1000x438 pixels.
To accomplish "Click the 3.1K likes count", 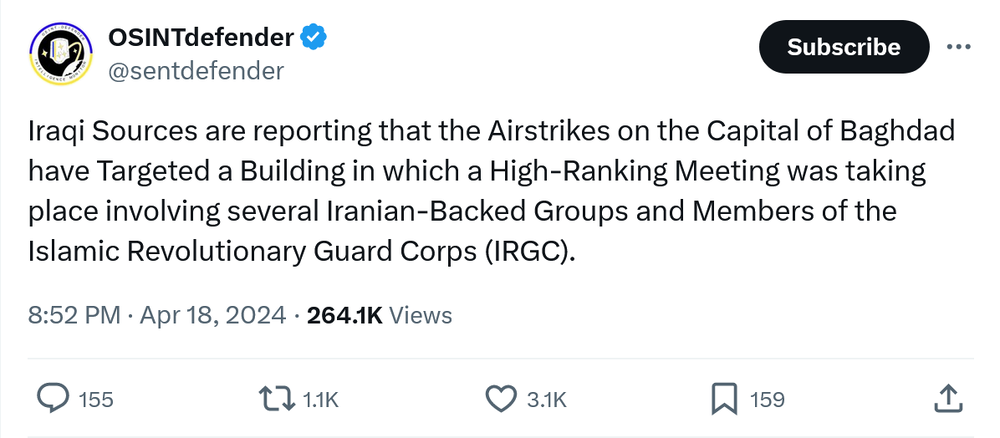I will (x=546, y=400).
